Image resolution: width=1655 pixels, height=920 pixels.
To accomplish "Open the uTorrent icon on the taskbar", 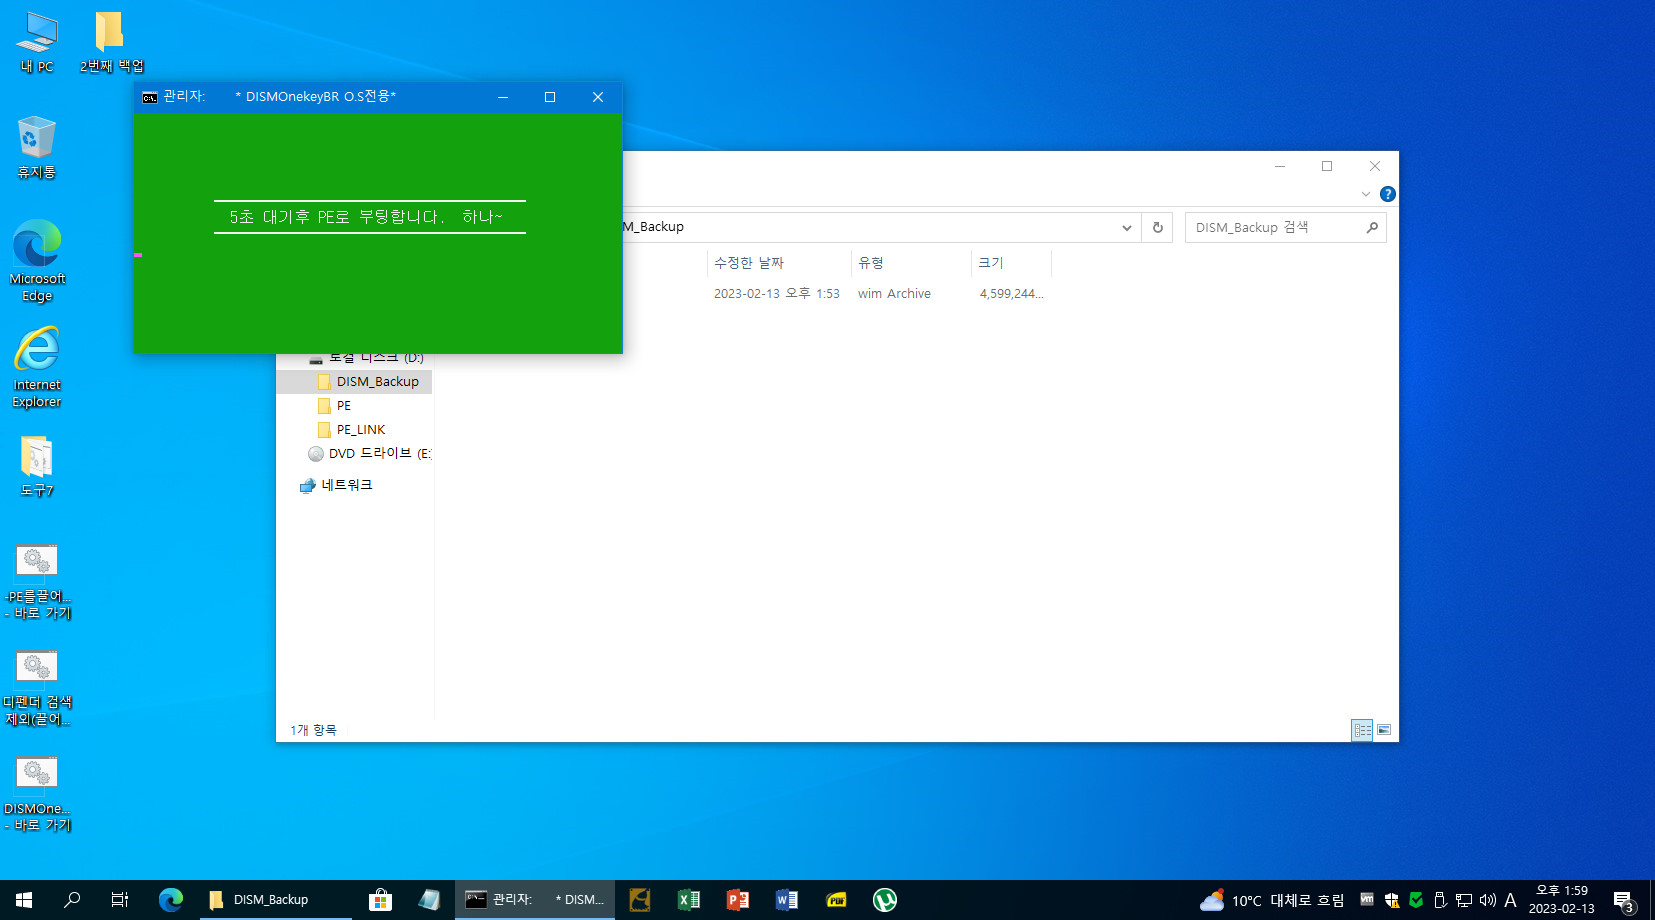I will point(885,900).
